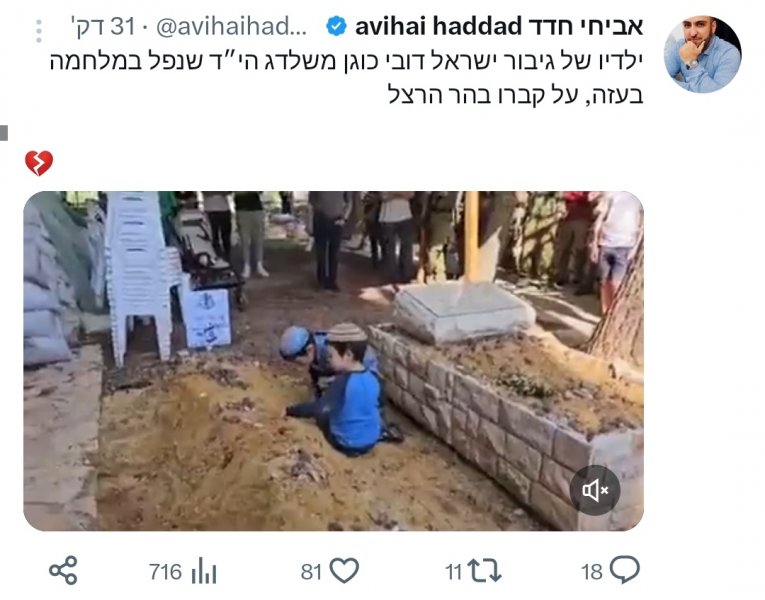Click the 81 likes count
This screenshot has width=765, height=600.
coord(311,572)
